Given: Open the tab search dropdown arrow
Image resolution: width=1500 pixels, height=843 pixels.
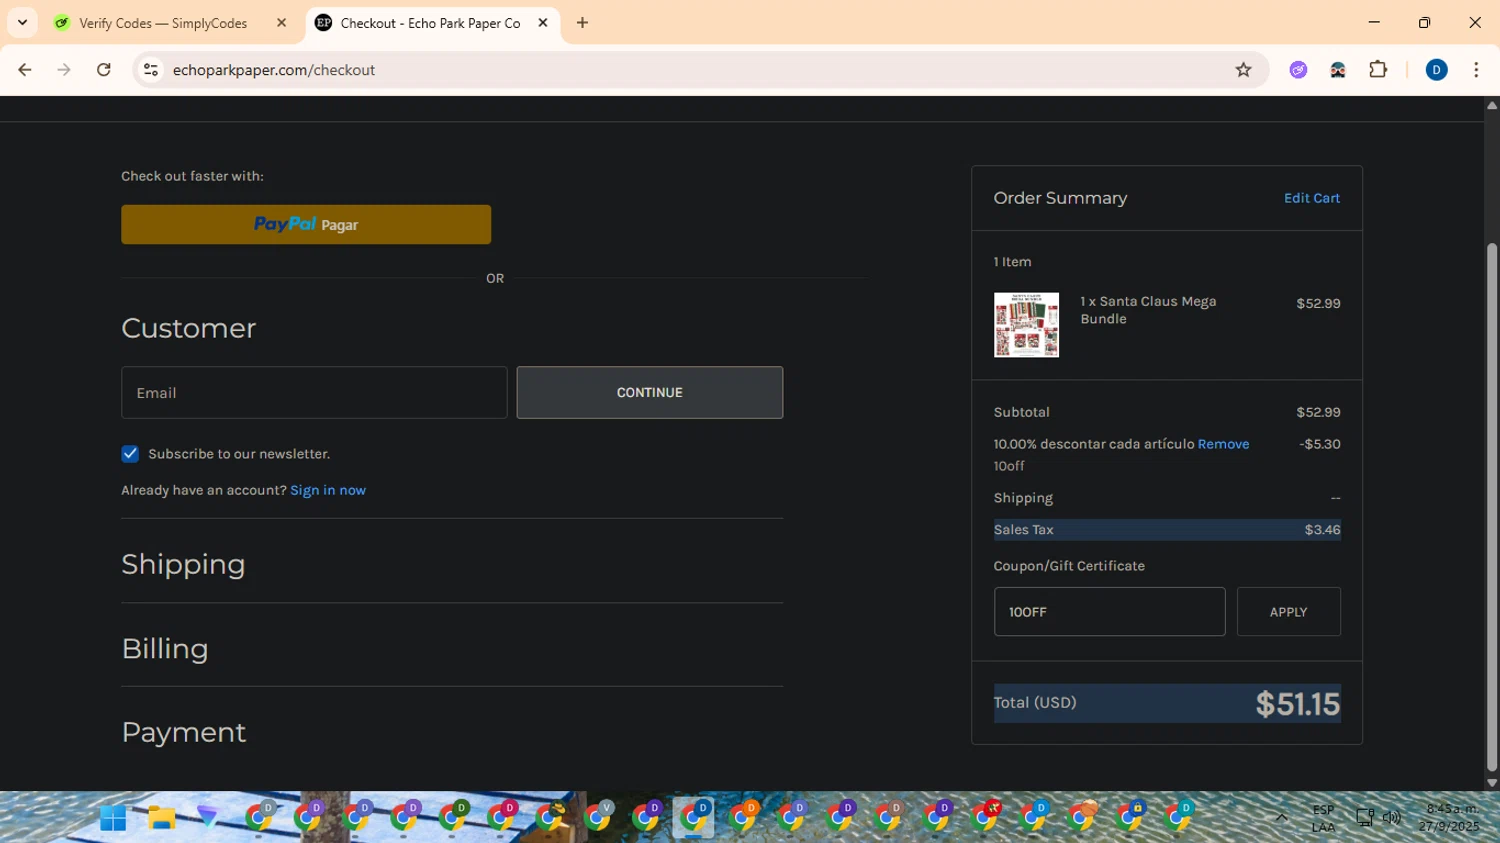Looking at the screenshot, I should pos(22,23).
